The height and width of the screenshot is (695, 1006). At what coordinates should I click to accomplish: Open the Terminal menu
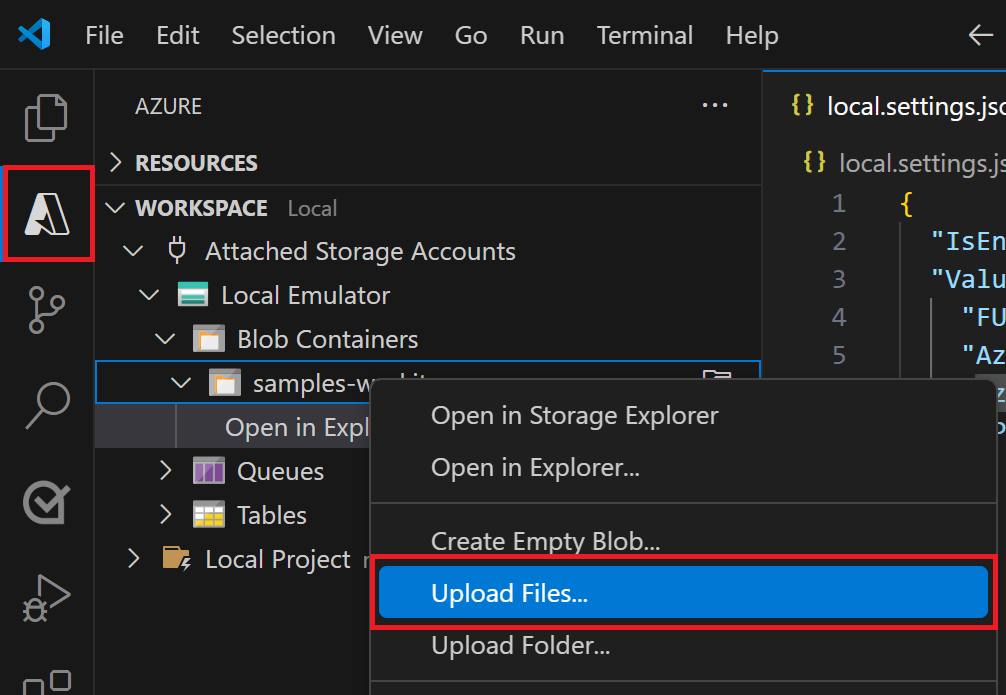pyautogui.click(x=644, y=35)
